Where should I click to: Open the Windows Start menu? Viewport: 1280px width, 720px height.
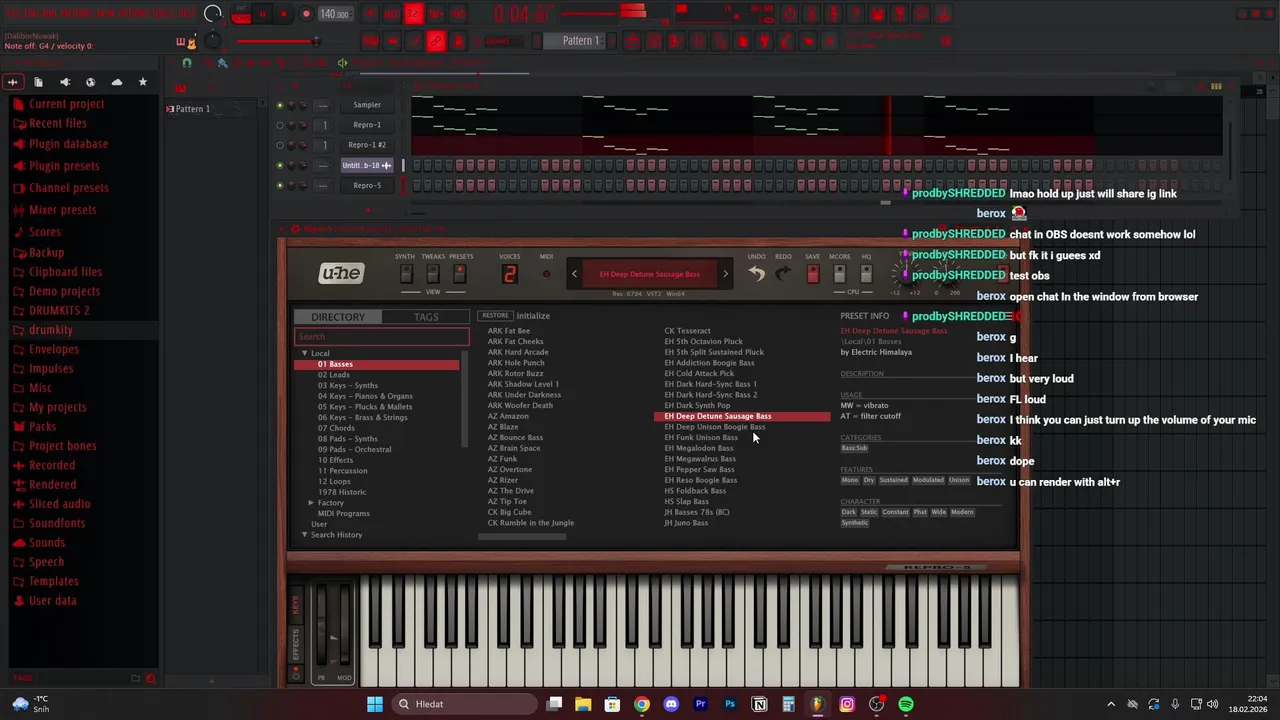[x=375, y=704]
